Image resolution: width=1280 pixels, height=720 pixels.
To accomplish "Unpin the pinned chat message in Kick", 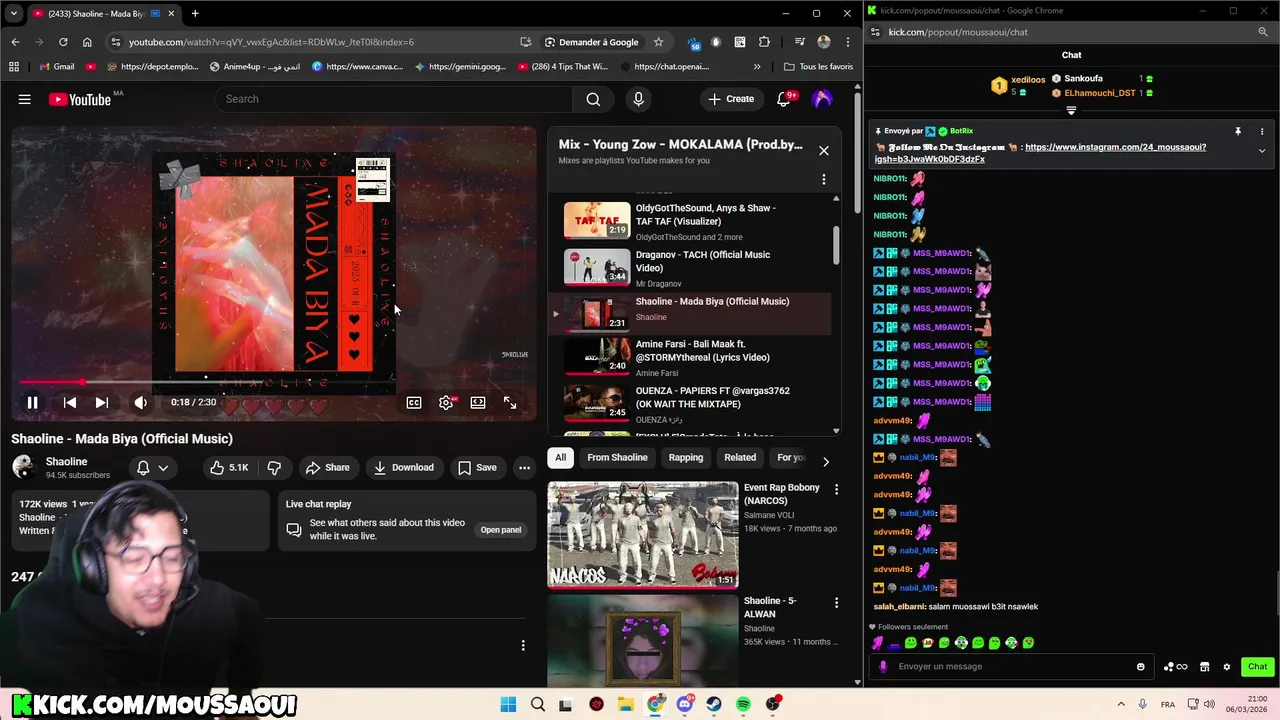I will pyautogui.click(x=1237, y=132).
